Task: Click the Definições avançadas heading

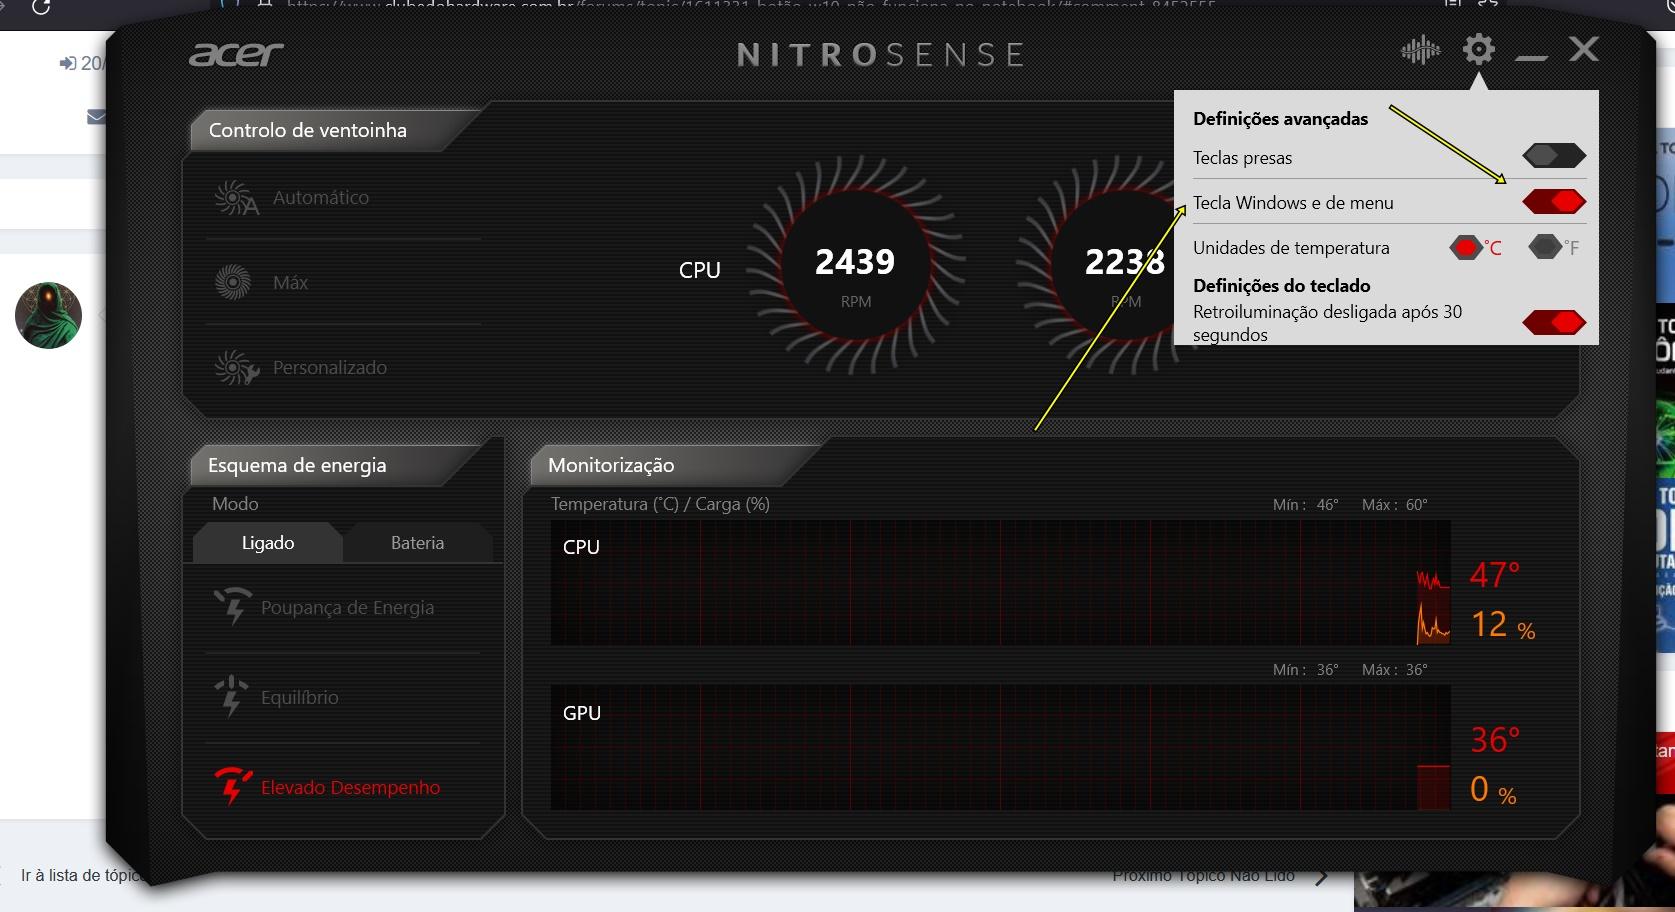Action: click(x=1280, y=119)
